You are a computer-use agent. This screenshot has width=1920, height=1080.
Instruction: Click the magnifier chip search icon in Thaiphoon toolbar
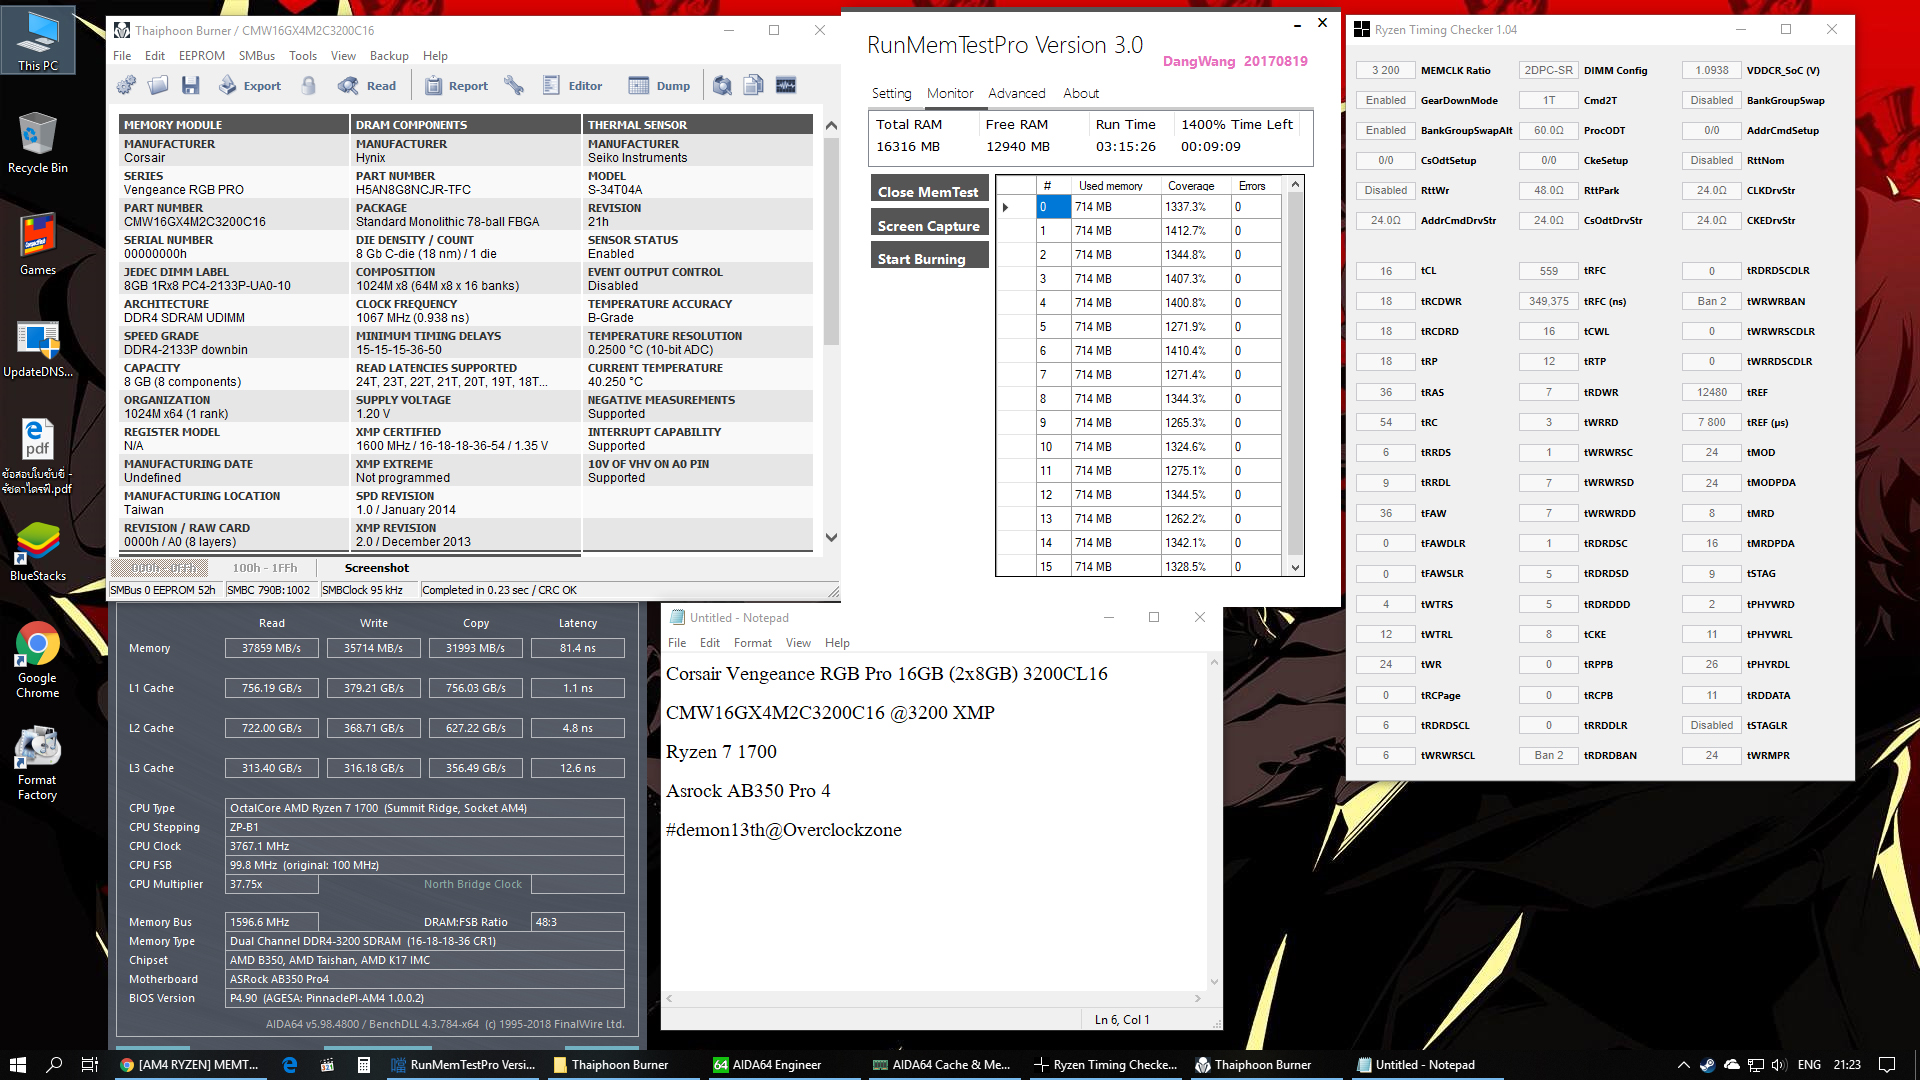coord(722,86)
